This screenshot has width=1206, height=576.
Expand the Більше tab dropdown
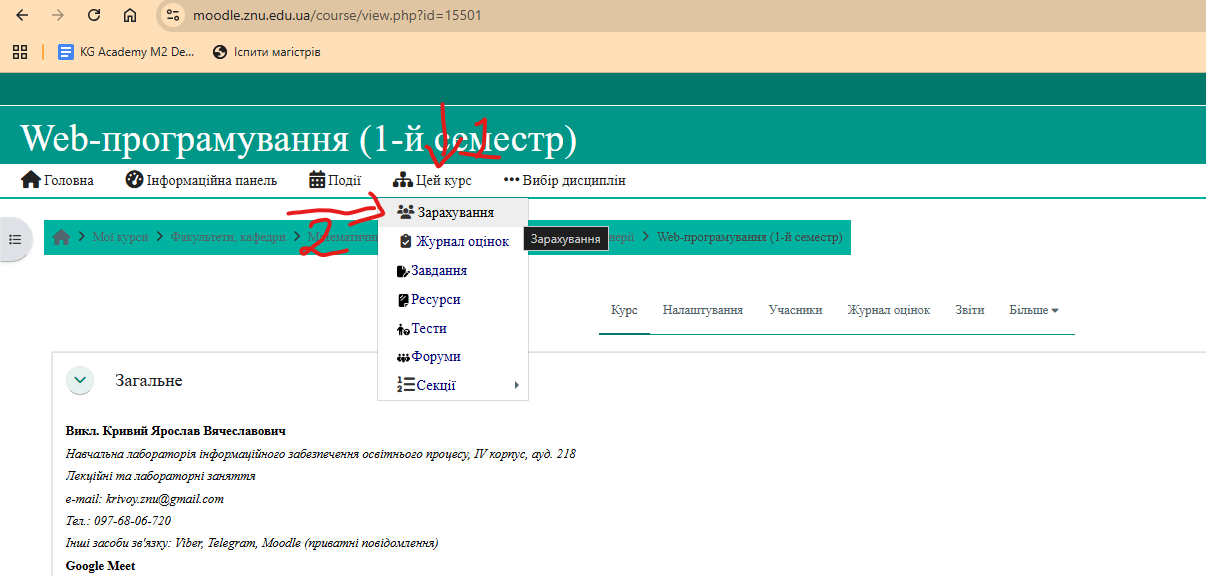[1034, 310]
